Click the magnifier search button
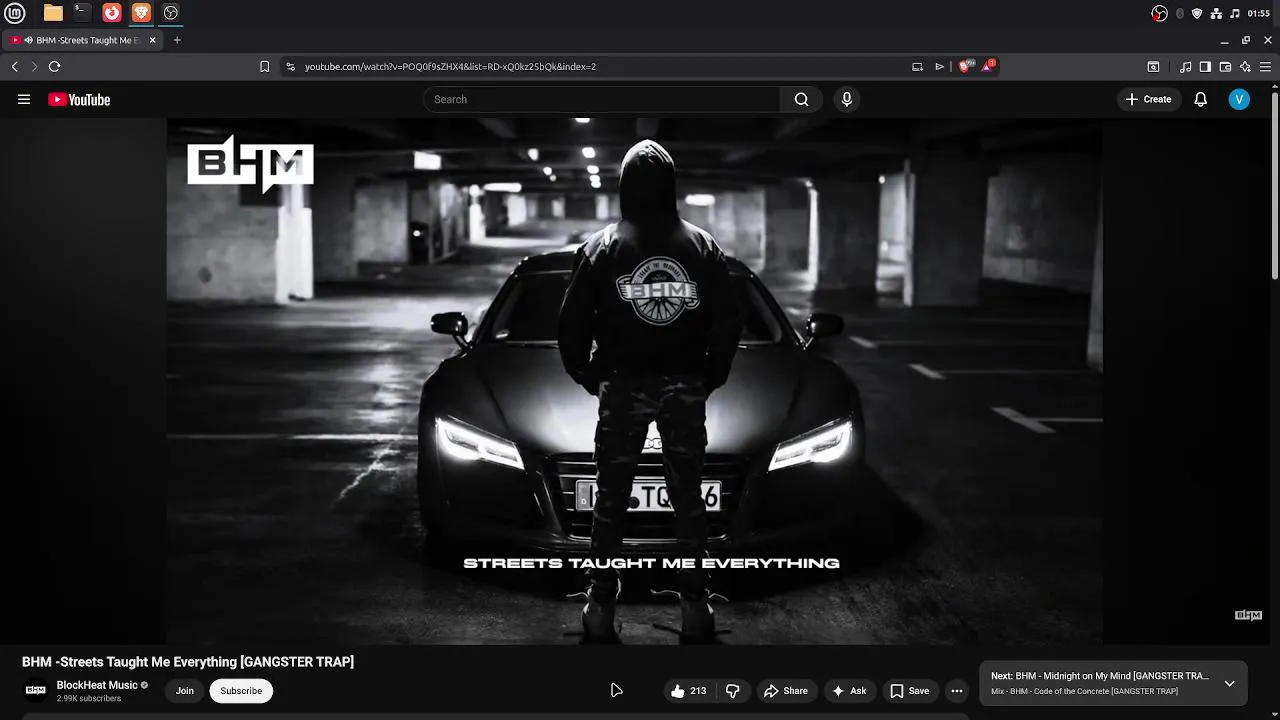The width and height of the screenshot is (1280, 720). click(801, 99)
